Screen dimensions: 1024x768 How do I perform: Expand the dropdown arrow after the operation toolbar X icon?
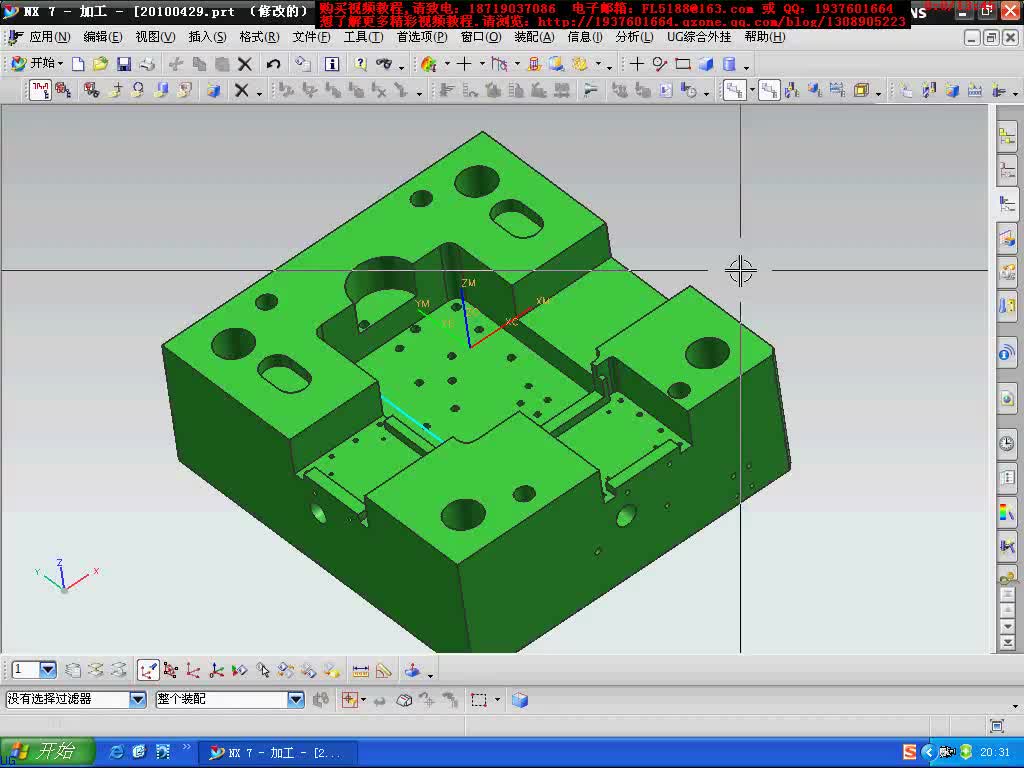[259, 93]
